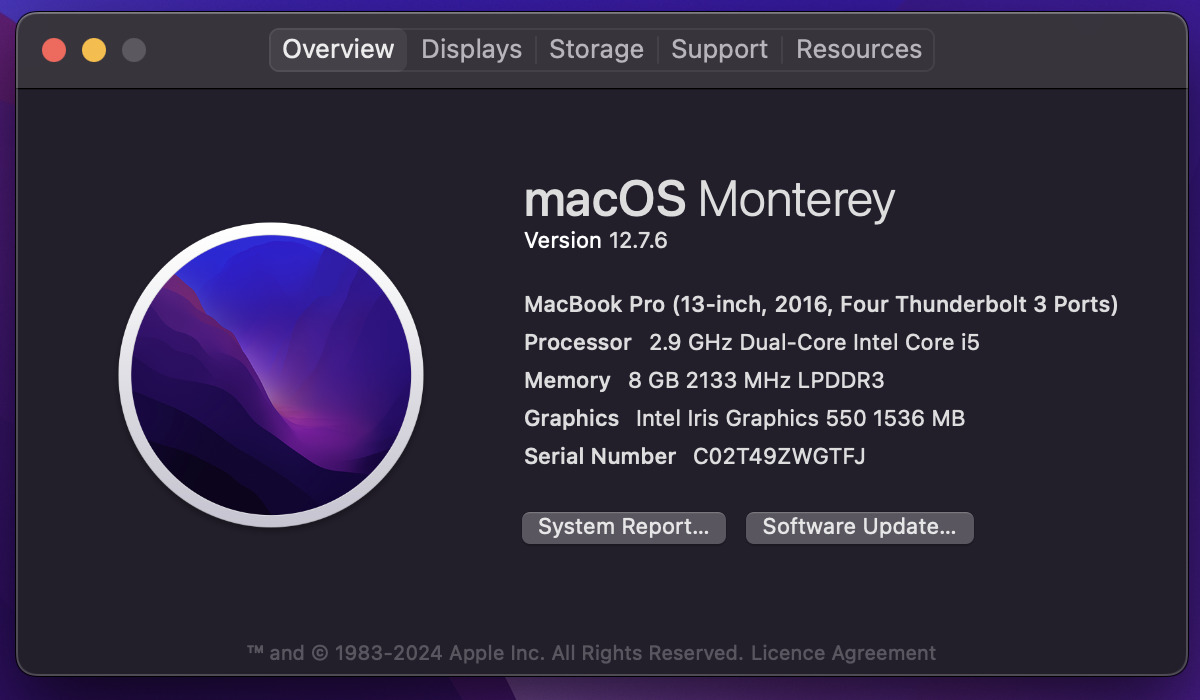This screenshot has height=700, width=1200.
Task: Click the MacBook Pro model name line
Action: [820, 304]
